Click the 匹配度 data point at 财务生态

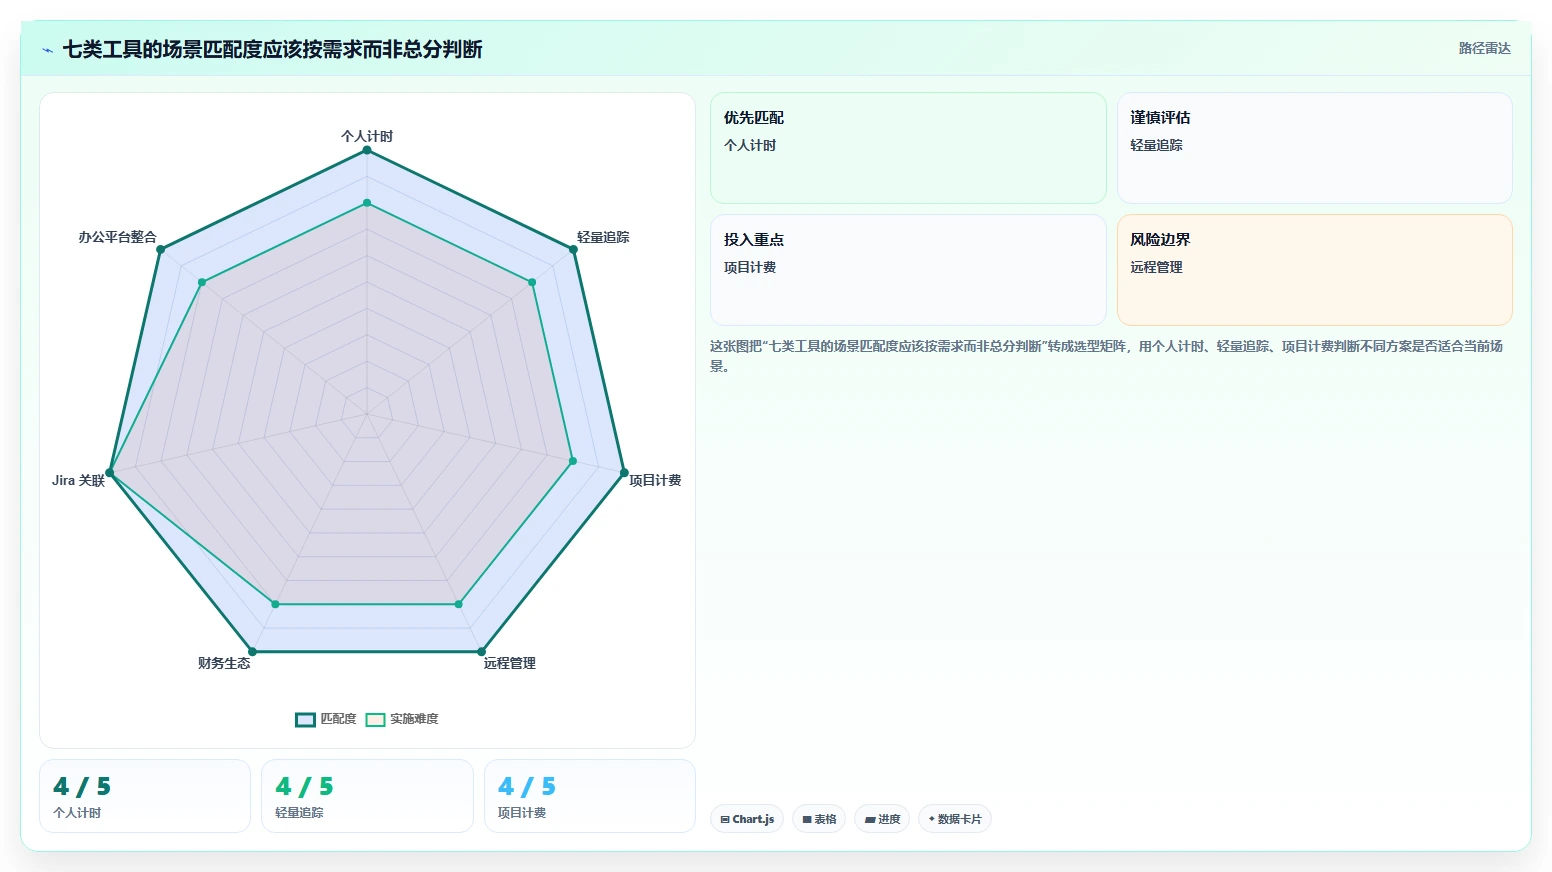[x=252, y=652]
